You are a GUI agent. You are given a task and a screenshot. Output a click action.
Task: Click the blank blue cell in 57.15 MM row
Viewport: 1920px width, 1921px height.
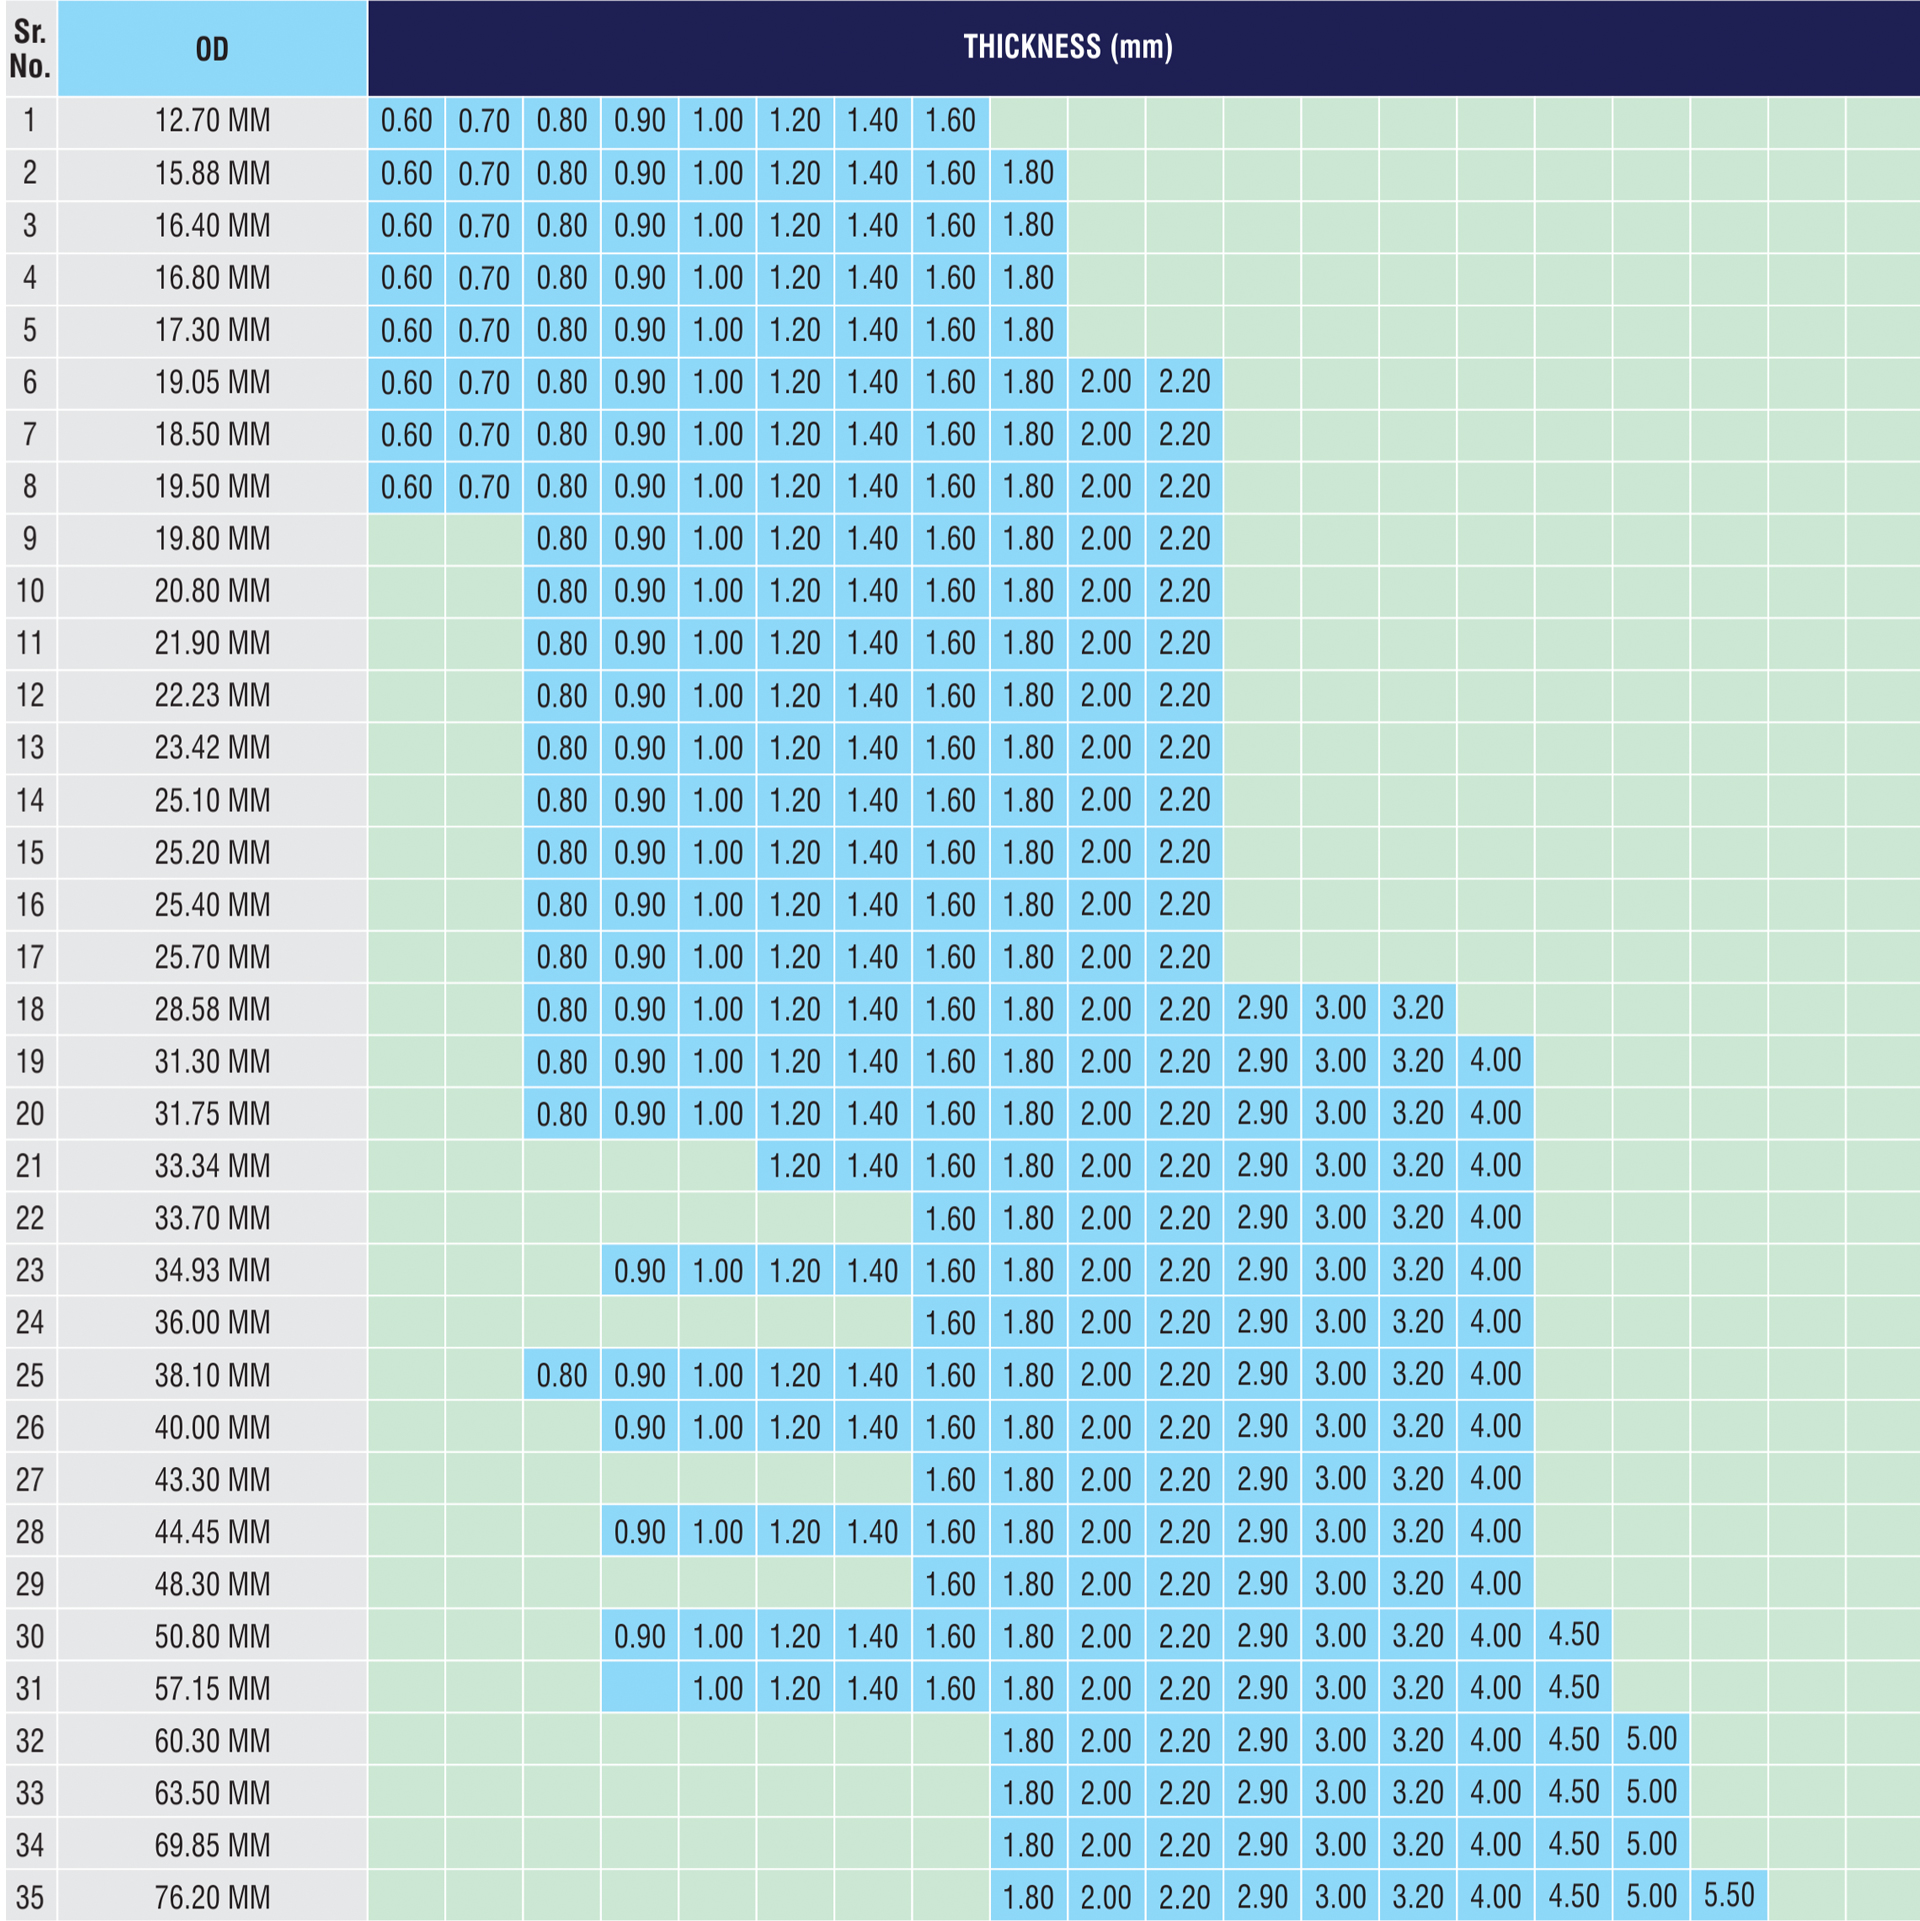tap(640, 1687)
